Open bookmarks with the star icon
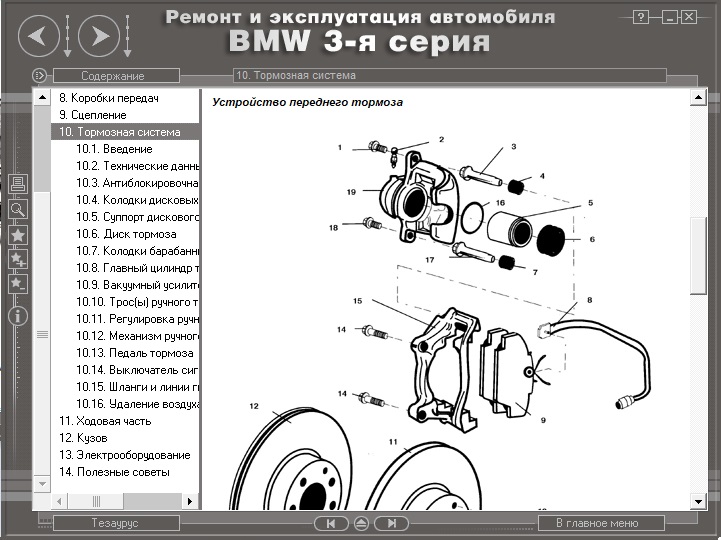This screenshot has width=721, height=540. coord(18,235)
